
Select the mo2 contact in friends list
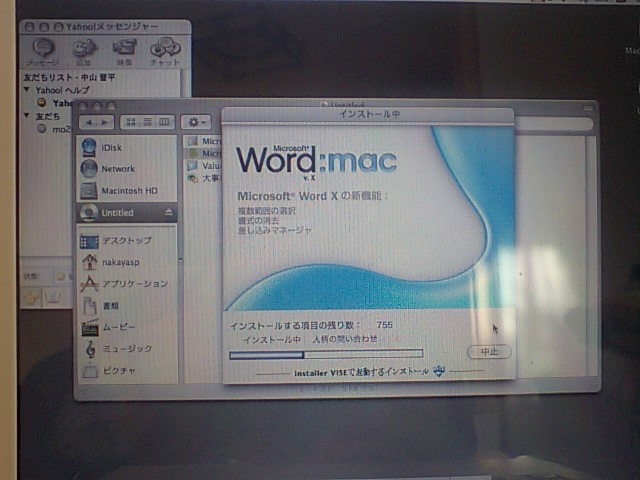(54, 129)
